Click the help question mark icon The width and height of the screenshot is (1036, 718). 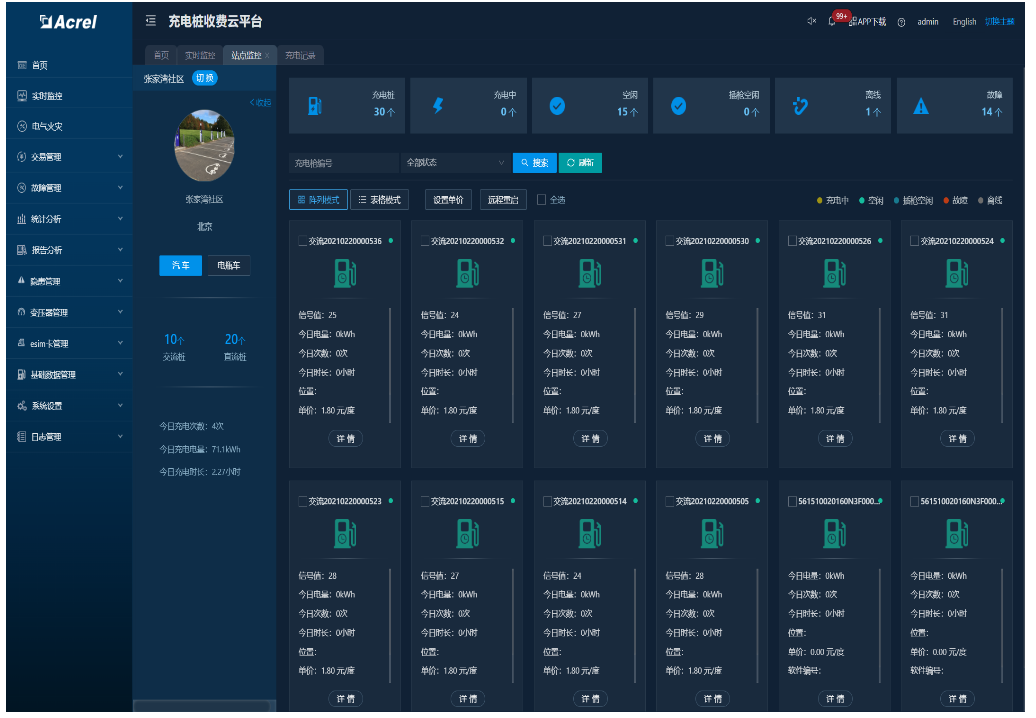pos(901,22)
